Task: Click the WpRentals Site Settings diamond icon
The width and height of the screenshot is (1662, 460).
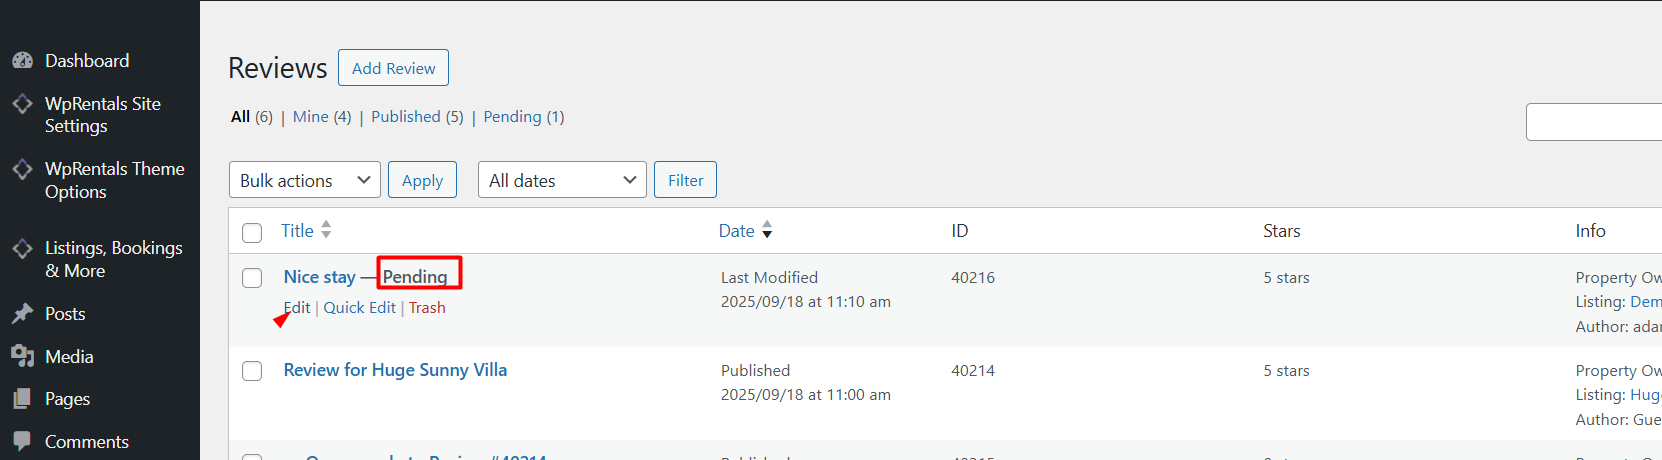Action: point(22,104)
